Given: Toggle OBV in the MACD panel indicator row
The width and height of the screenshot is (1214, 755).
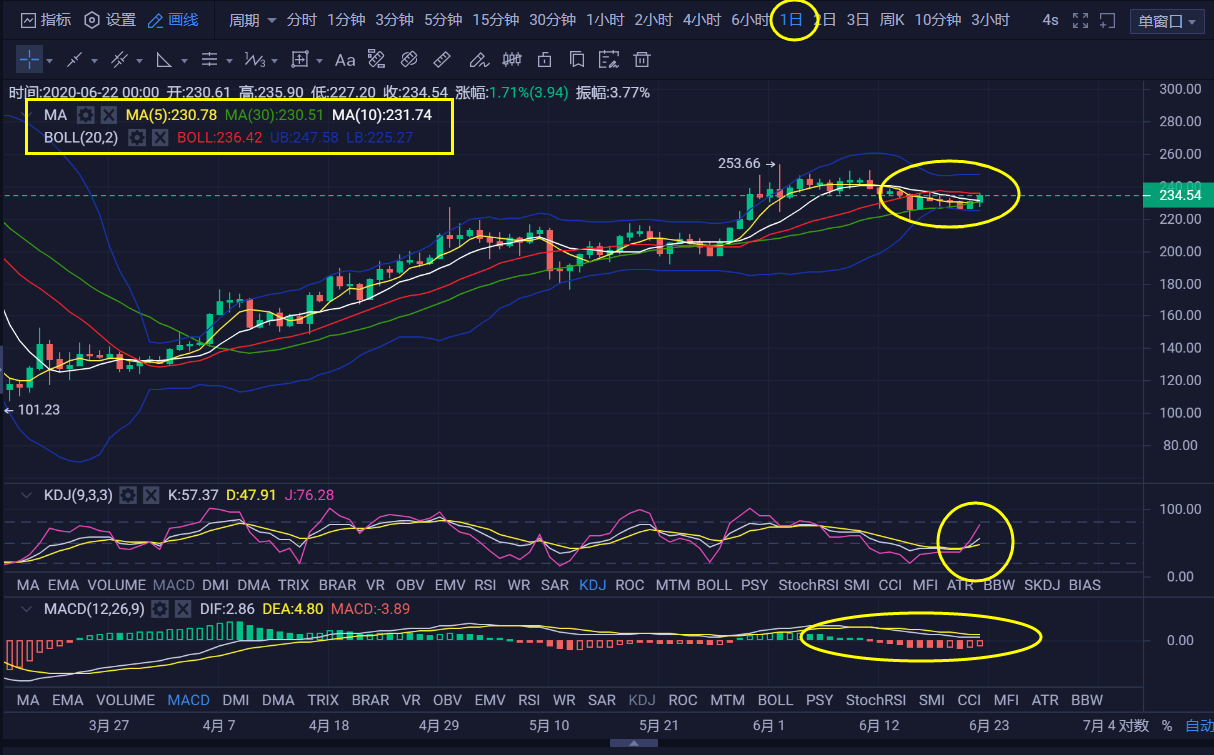Looking at the screenshot, I should click(x=447, y=700).
